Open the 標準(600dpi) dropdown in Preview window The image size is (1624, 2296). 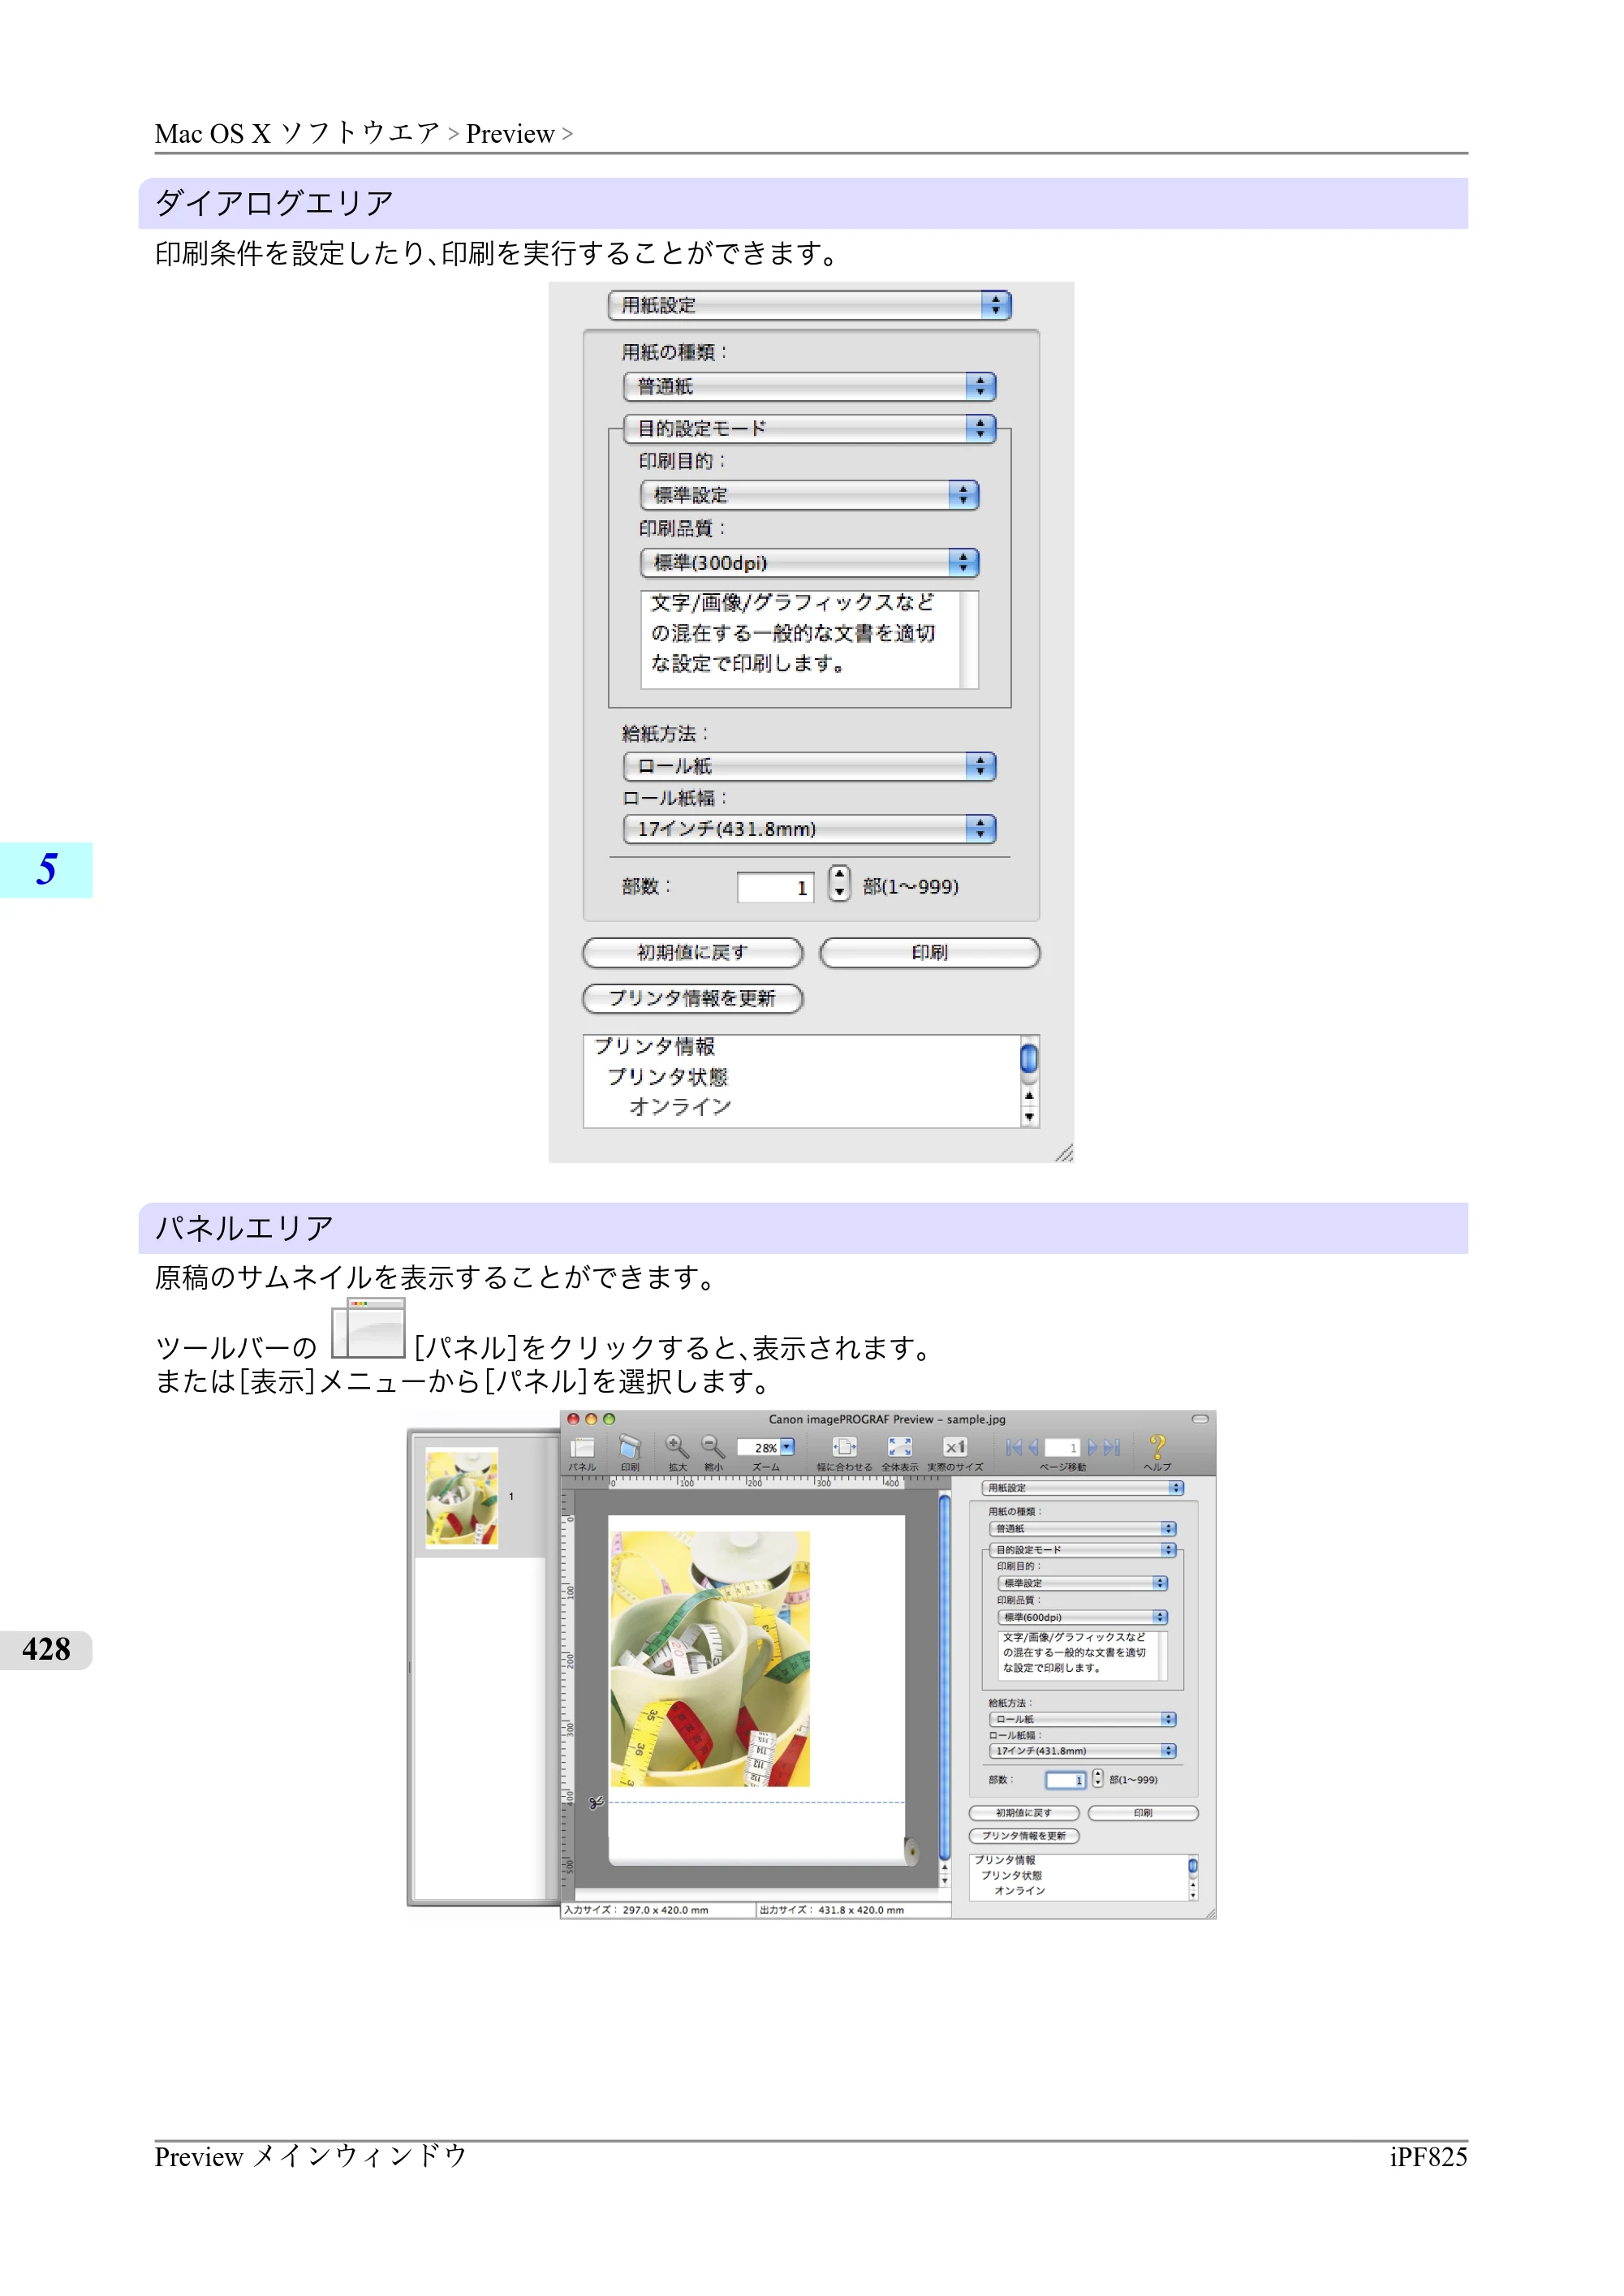click(1082, 1617)
